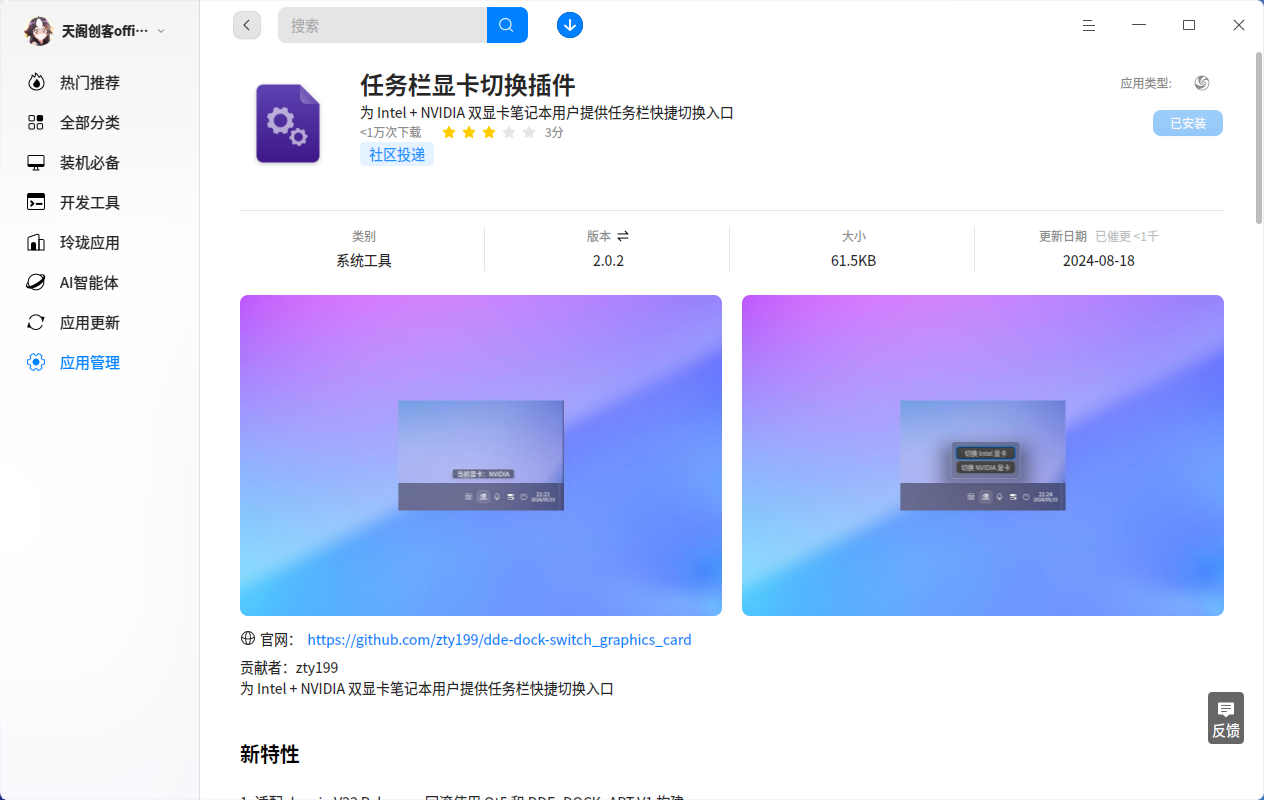Screen dimensions: 1264x800
Task: Click the user avatar picture
Action: point(38,31)
